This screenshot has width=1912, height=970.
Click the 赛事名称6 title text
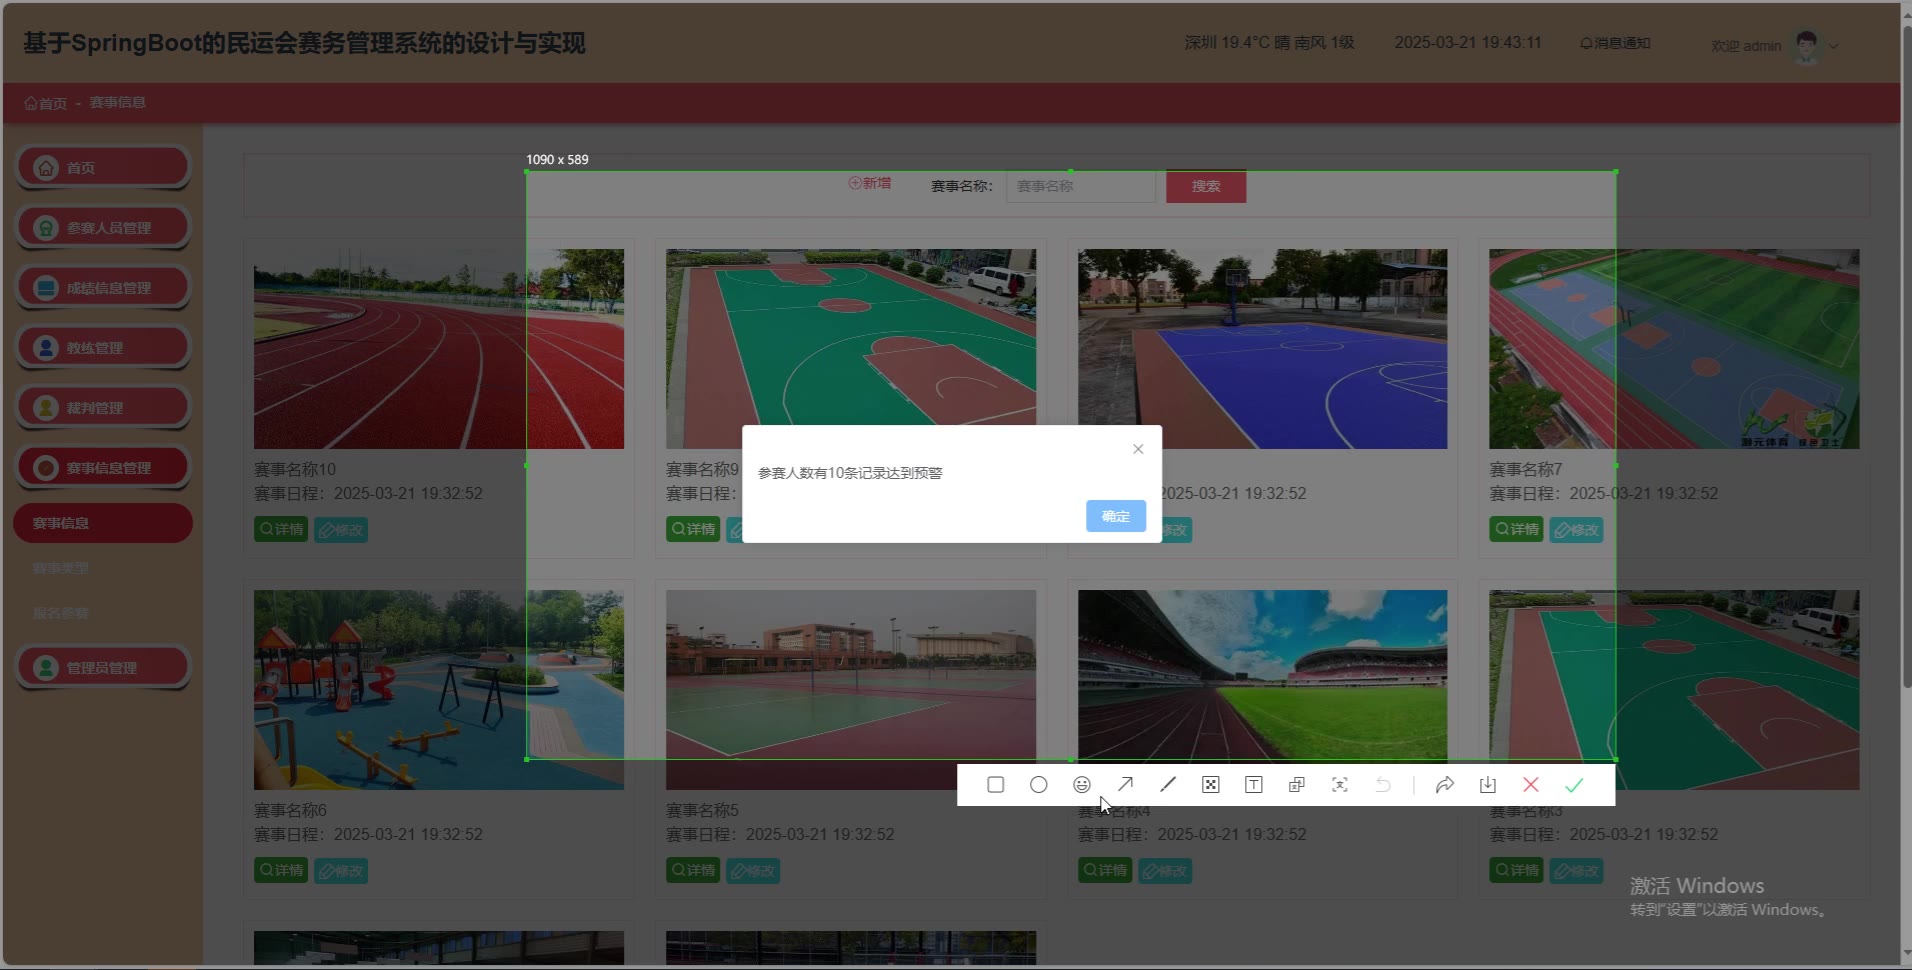pos(290,810)
